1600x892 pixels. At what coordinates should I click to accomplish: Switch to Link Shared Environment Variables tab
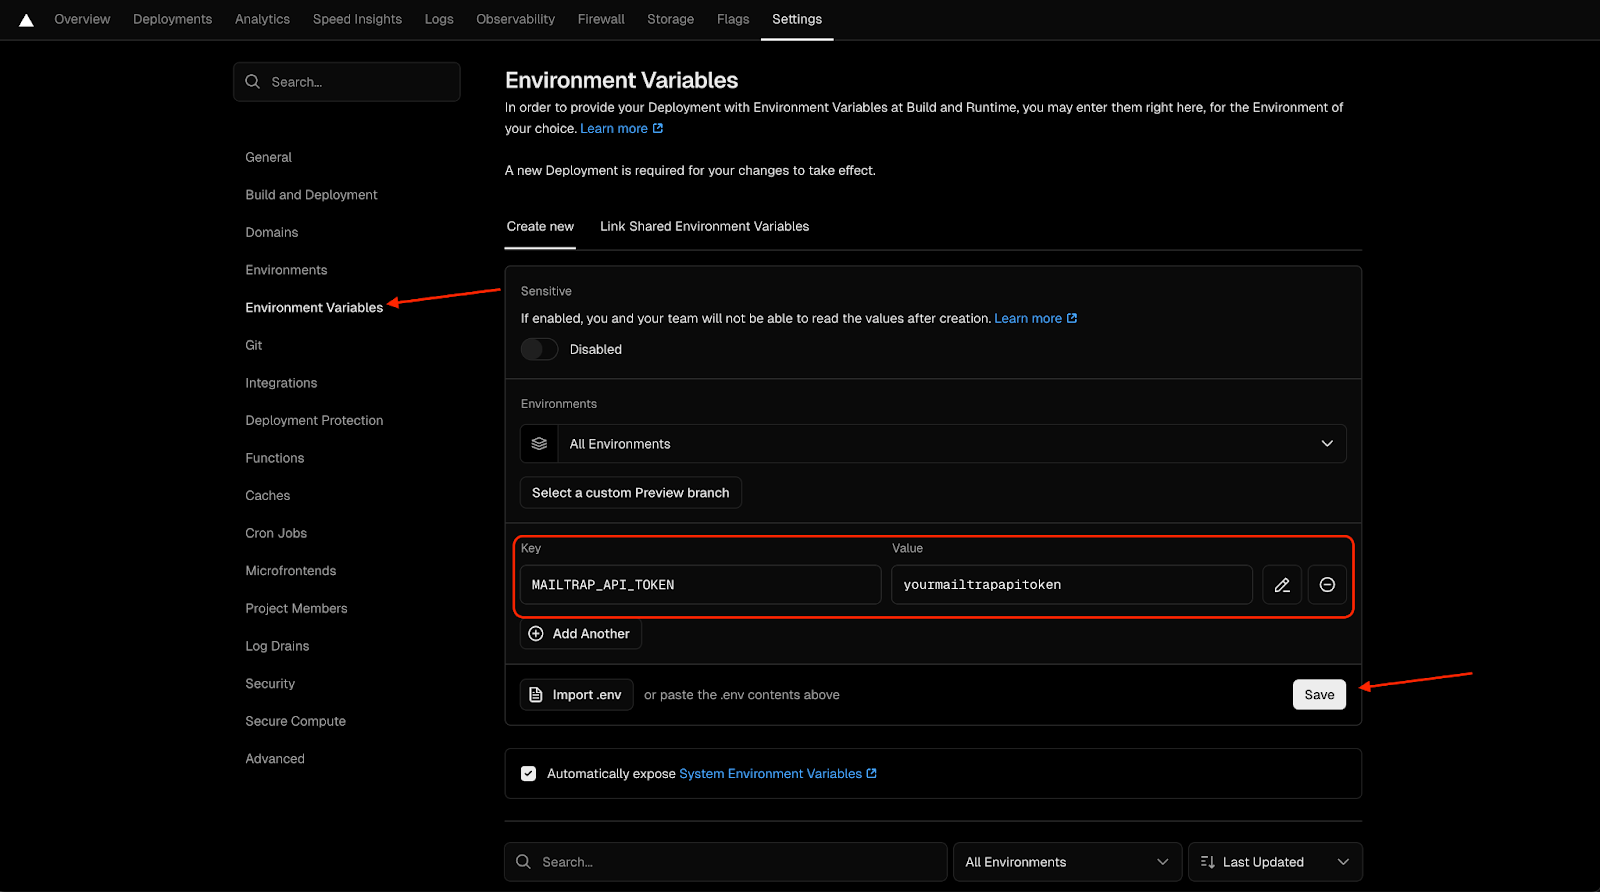(704, 227)
